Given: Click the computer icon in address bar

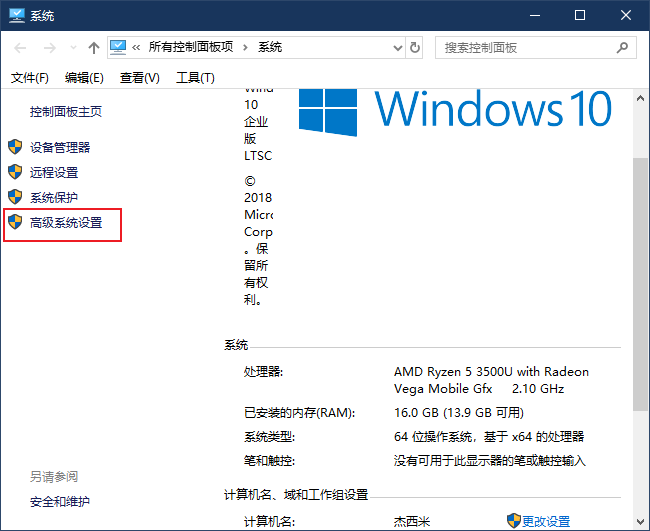Looking at the screenshot, I should pos(118,48).
